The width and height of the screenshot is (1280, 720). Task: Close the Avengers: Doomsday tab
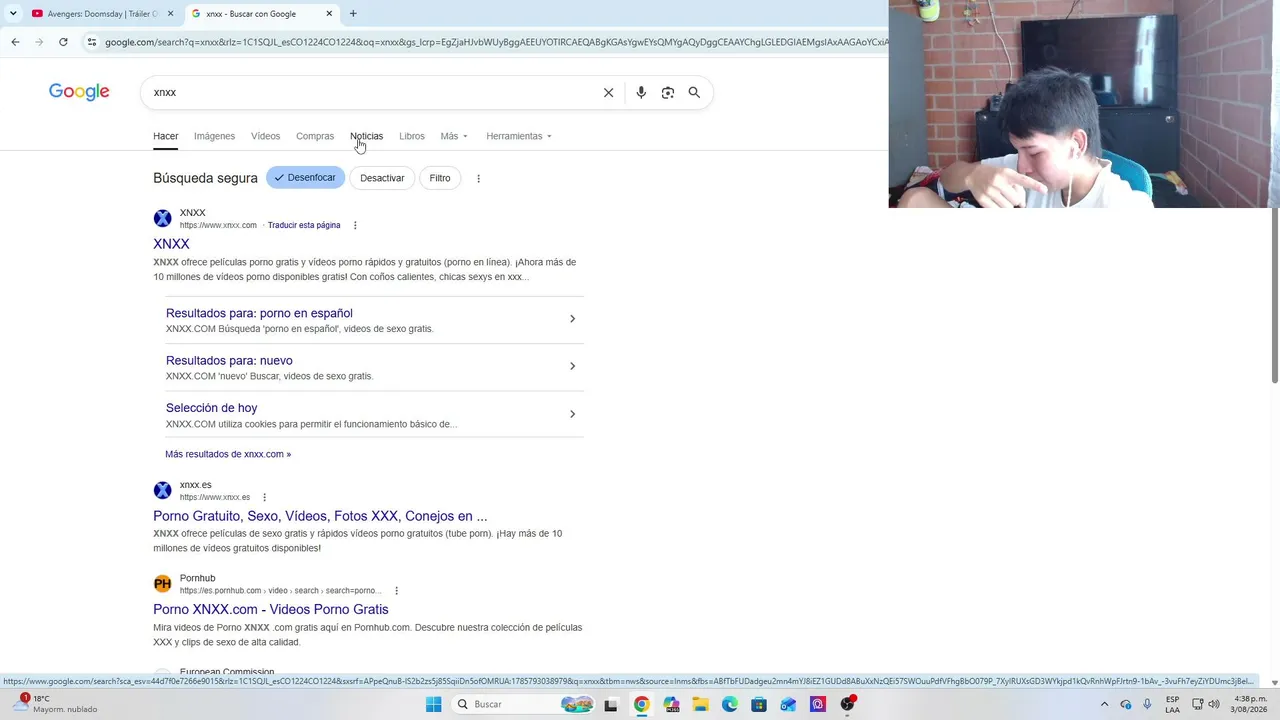[x=170, y=14]
